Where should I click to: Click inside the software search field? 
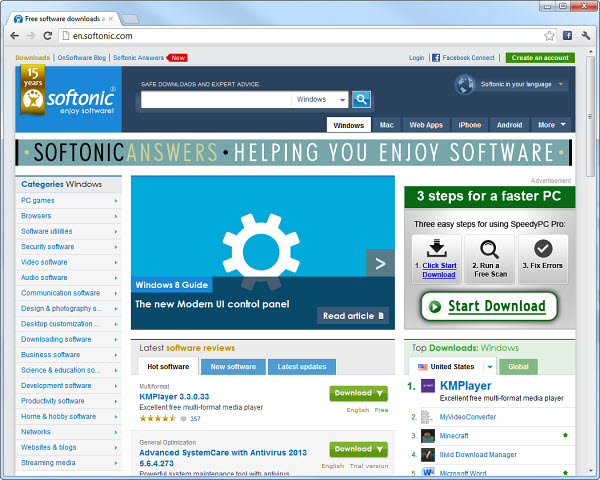coord(215,99)
